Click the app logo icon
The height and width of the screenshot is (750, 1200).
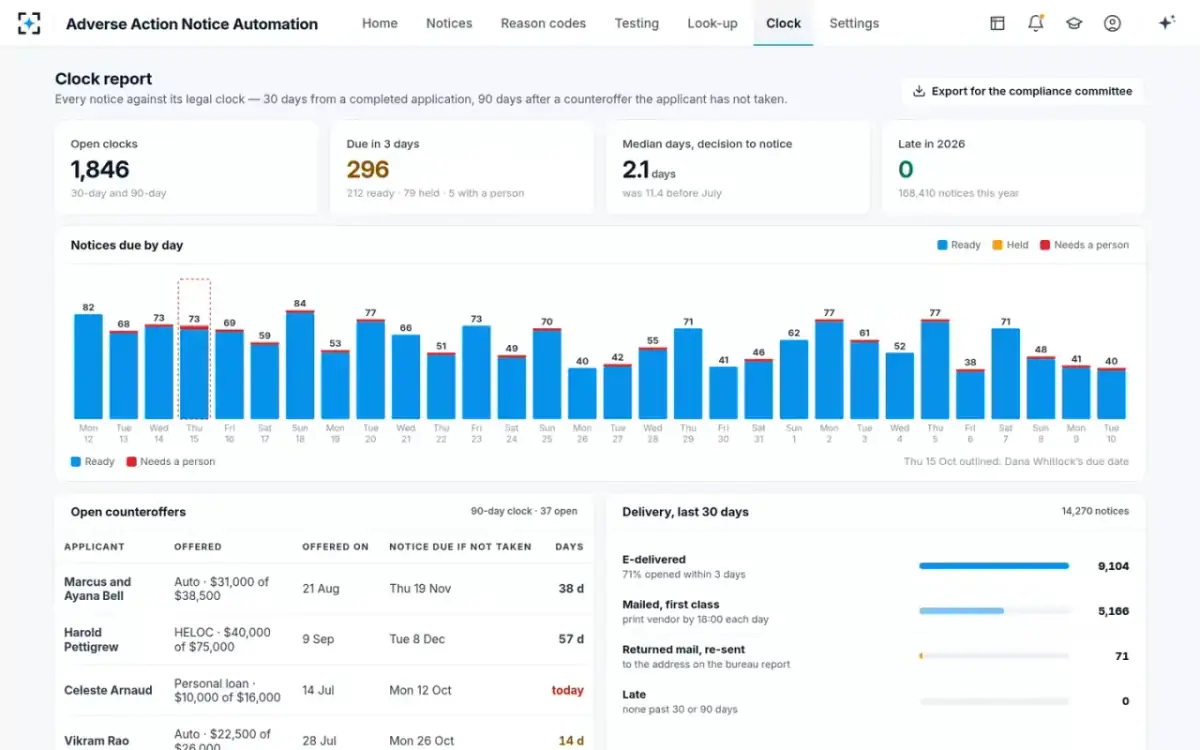[29, 23]
